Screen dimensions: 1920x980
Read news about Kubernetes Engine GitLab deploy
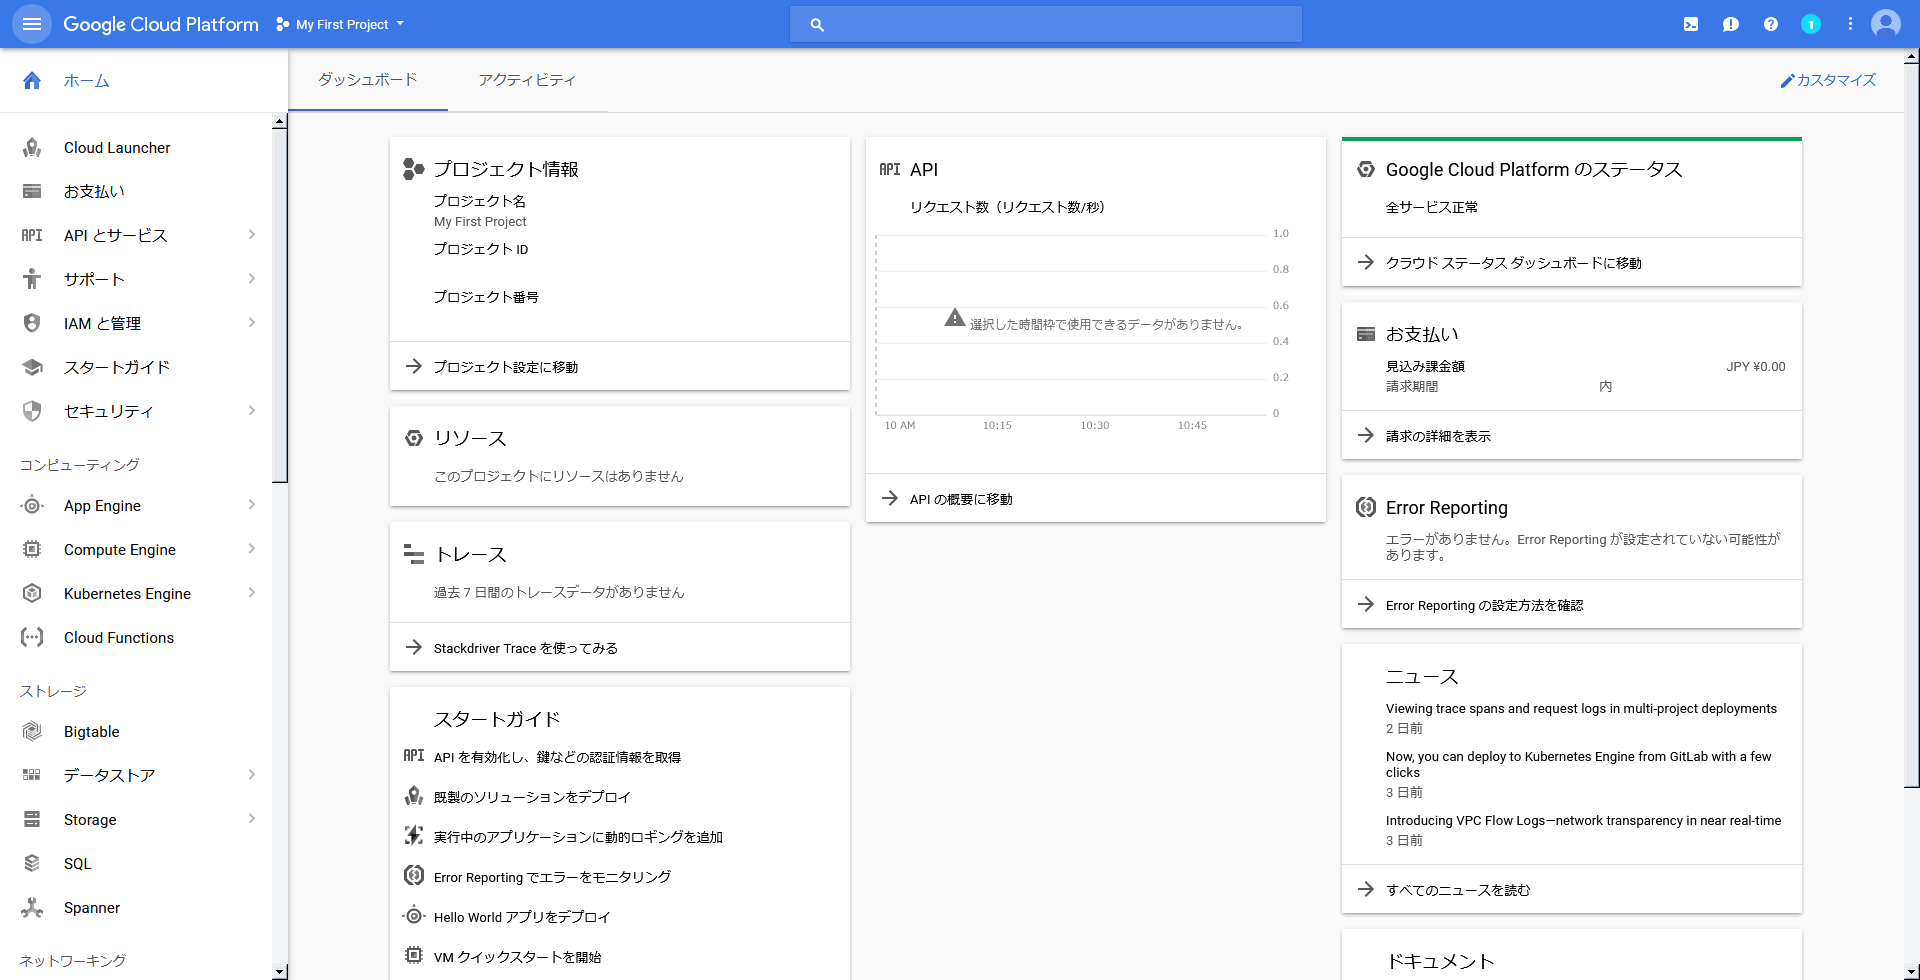pos(1578,765)
